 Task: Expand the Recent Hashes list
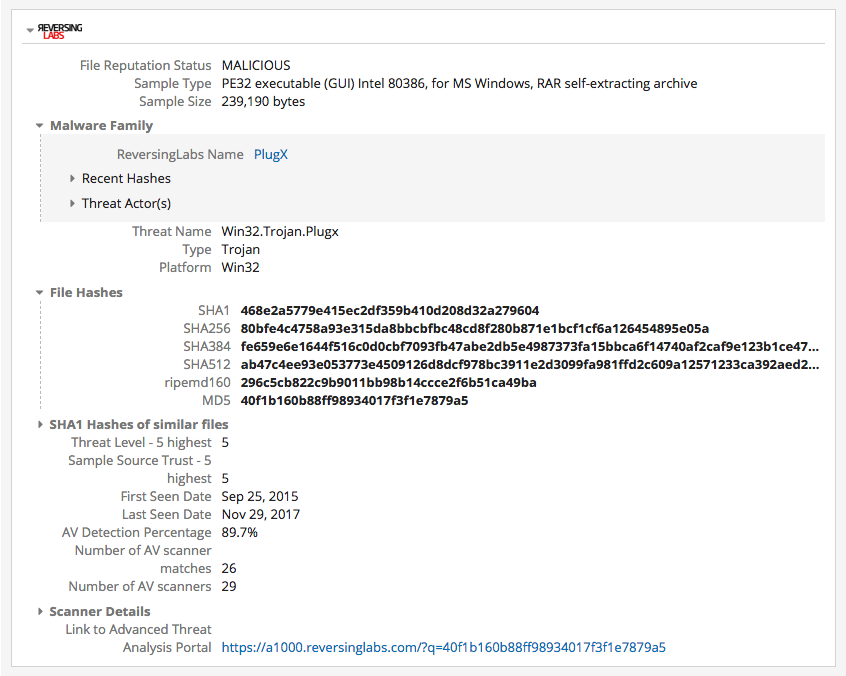pos(73,179)
